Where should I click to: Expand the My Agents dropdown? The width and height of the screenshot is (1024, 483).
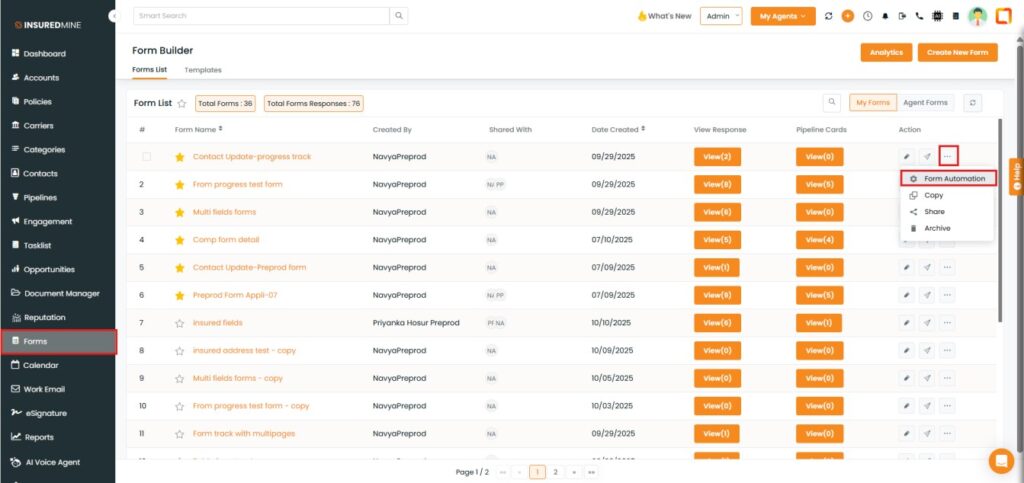pyautogui.click(x=782, y=16)
